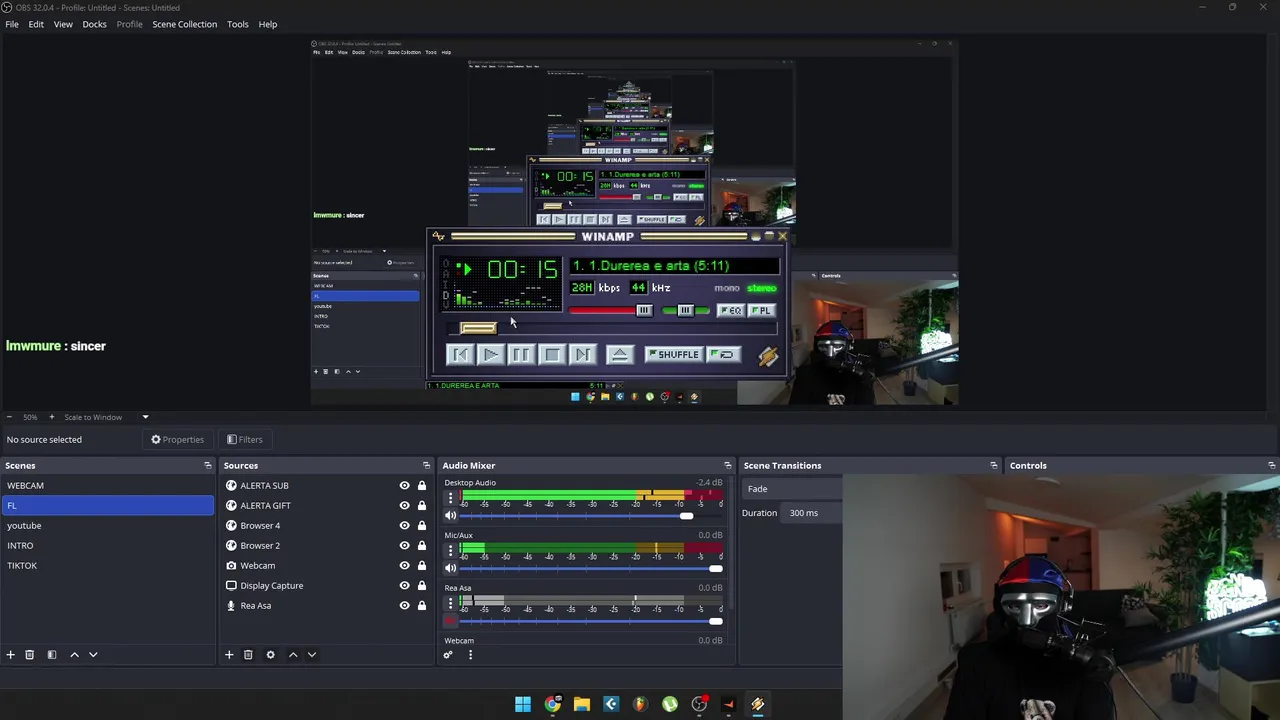
Task: Click the Winamp lightning bolt logo icon
Action: point(768,356)
